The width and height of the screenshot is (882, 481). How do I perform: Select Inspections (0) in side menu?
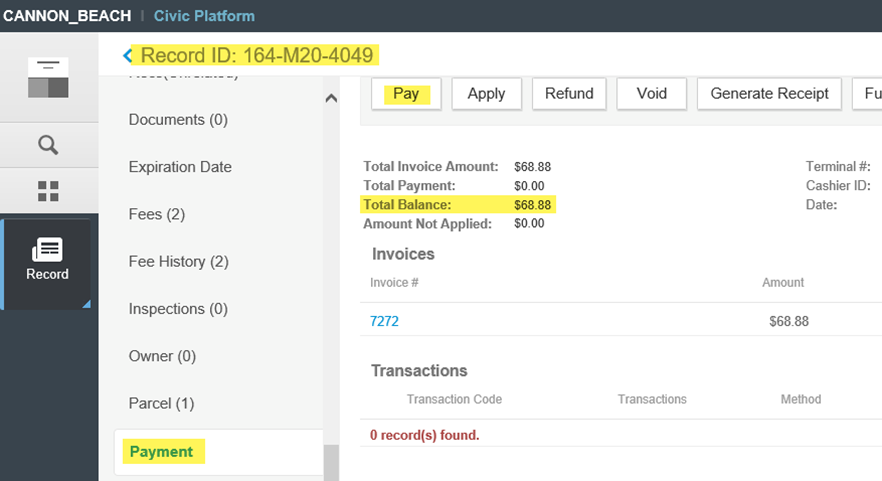(x=178, y=309)
